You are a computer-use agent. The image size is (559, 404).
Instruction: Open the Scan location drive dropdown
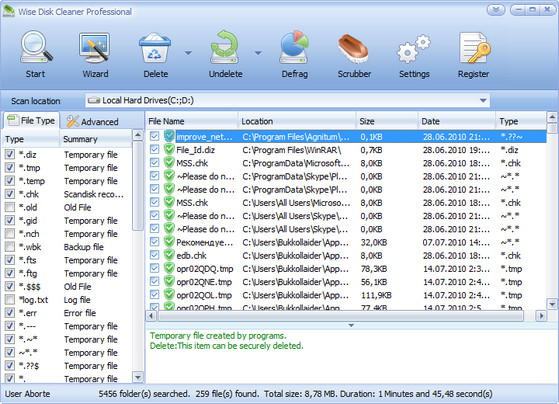483,101
